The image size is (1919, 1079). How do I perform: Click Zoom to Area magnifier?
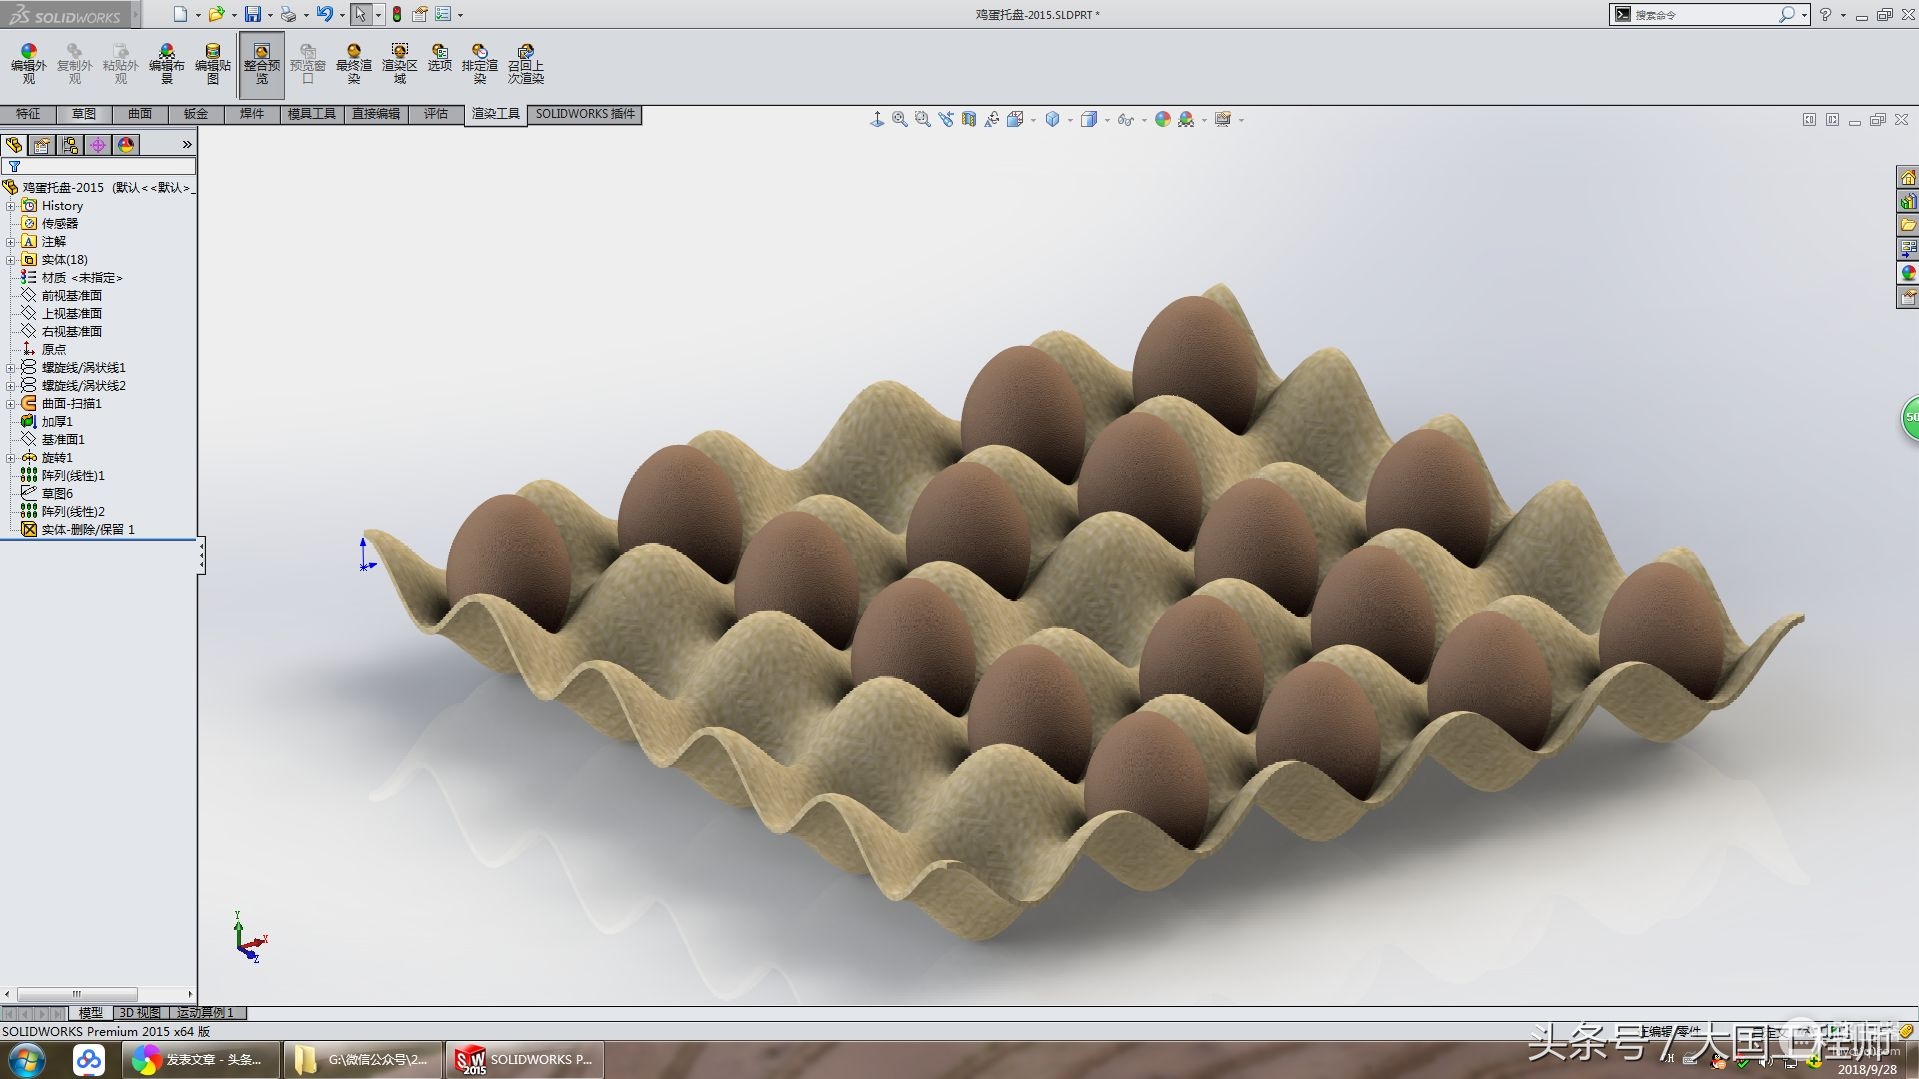click(x=923, y=119)
